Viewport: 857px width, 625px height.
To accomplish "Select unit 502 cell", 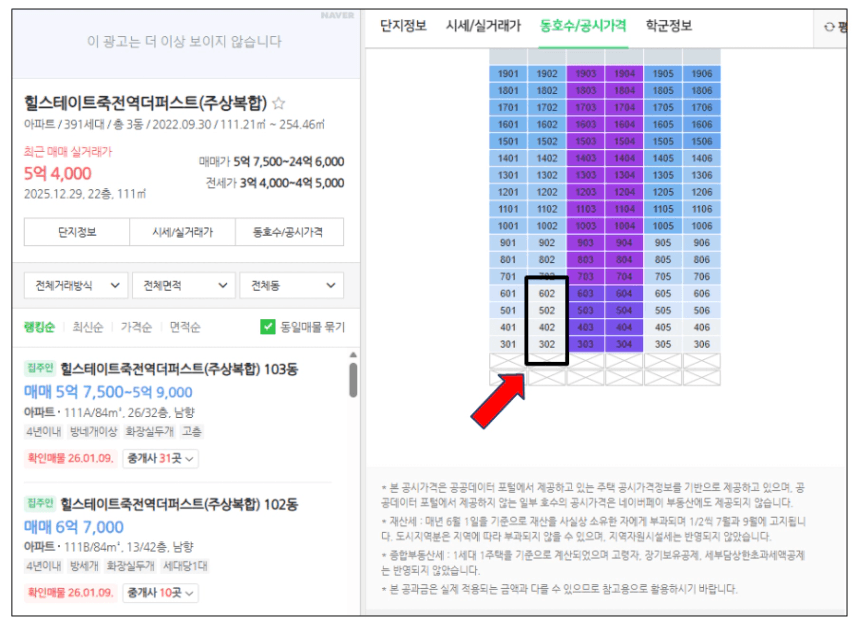I will (x=547, y=310).
